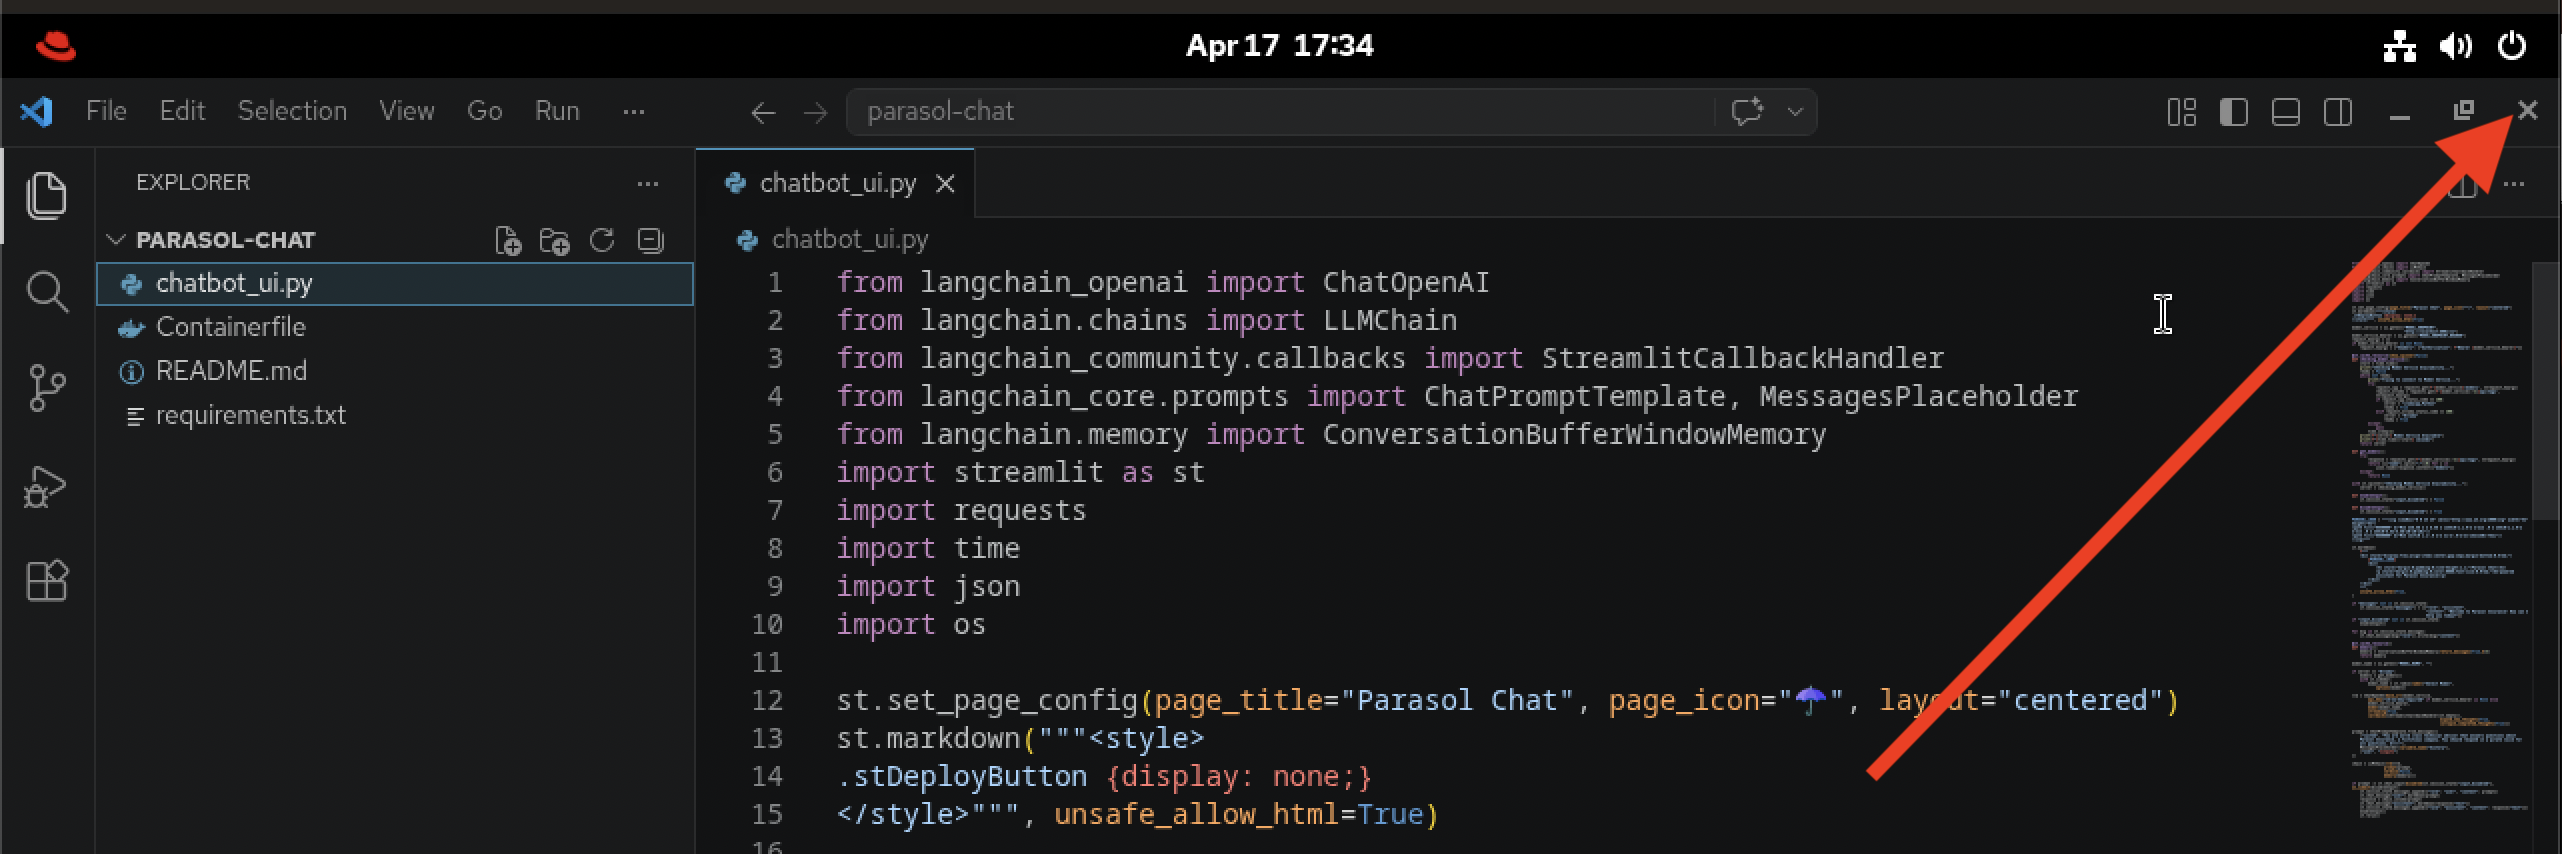
Task: Toggle the primary side bar visibility
Action: [x=2233, y=112]
